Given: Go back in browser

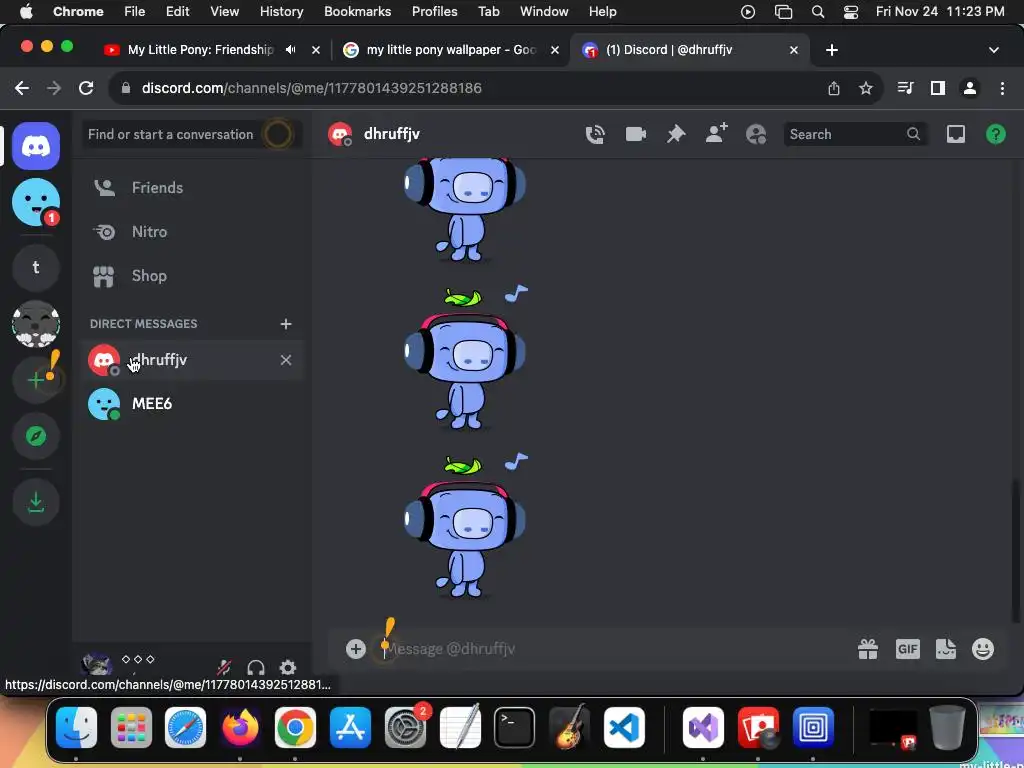Looking at the screenshot, I should coord(22,88).
